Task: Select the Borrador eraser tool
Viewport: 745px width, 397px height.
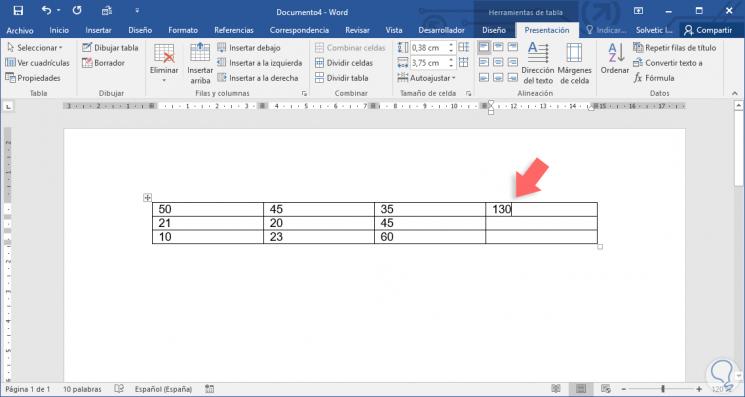Action: 103,63
